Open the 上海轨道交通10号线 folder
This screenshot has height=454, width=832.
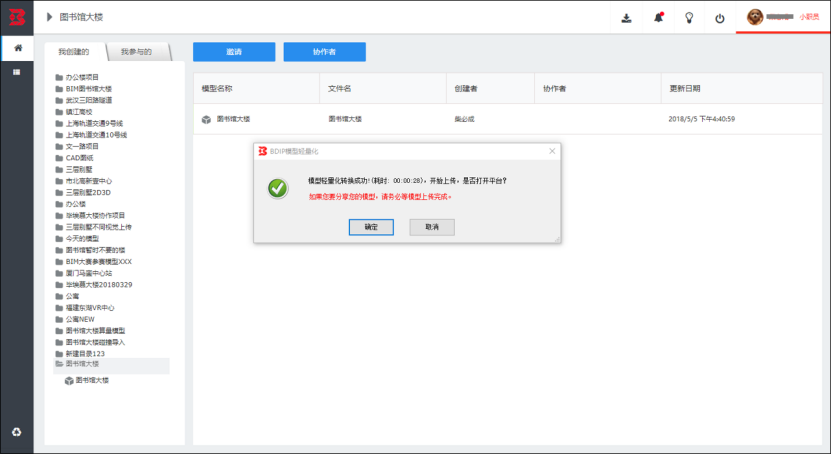(x=96, y=135)
